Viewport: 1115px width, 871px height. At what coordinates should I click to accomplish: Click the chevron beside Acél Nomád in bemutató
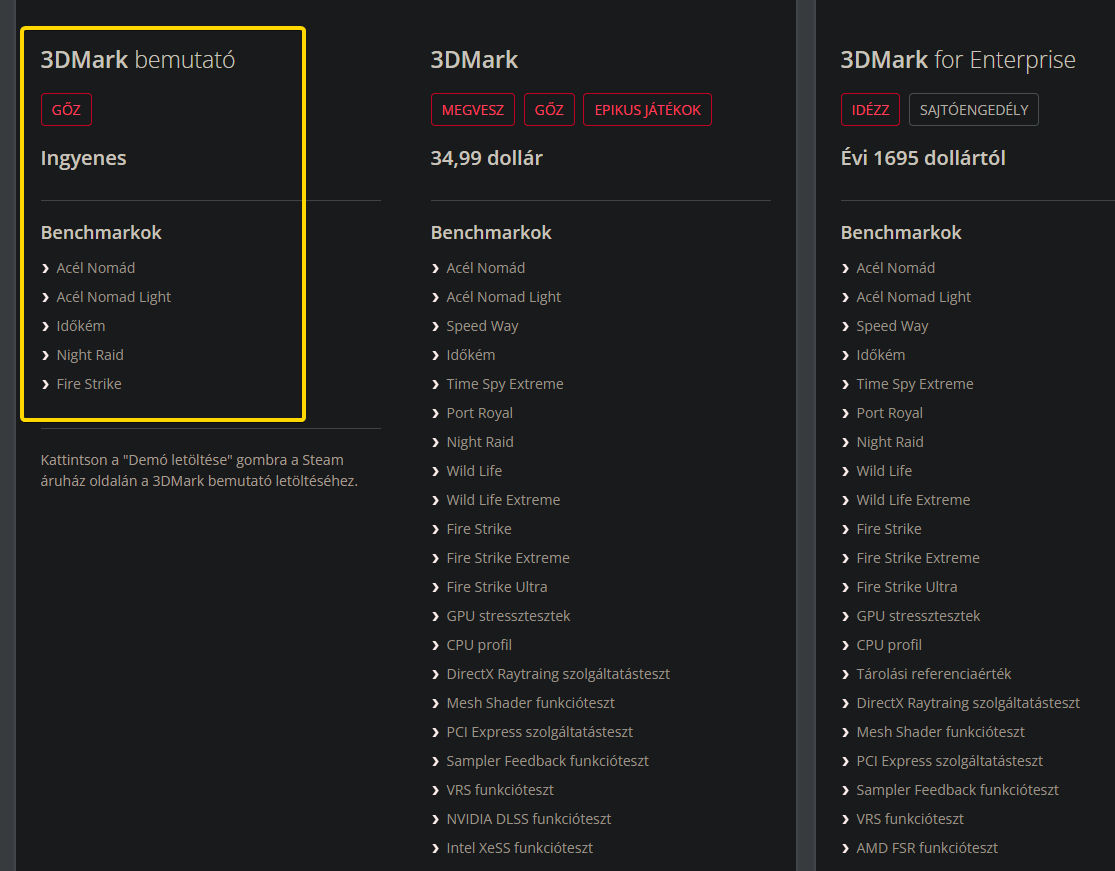coord(46,268)
